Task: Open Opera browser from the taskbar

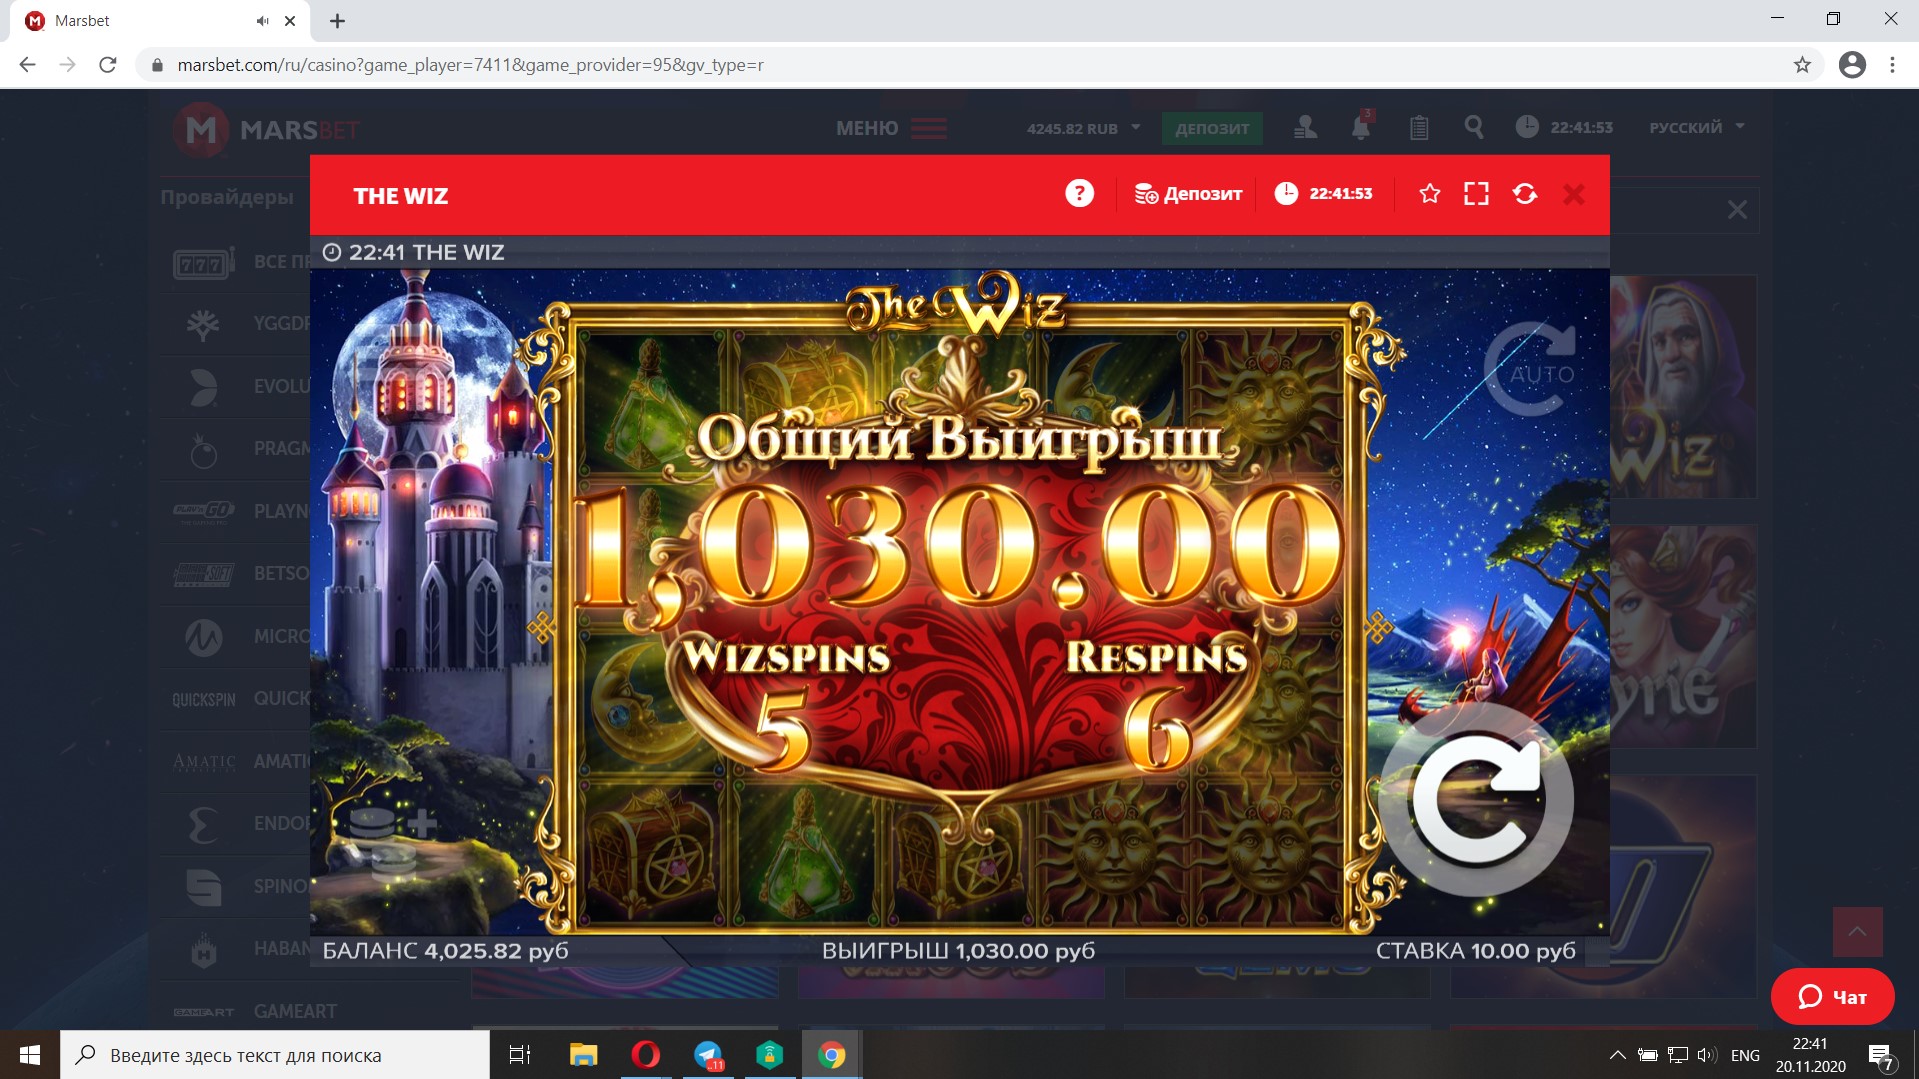Action: pyautogui.click(x=646, y=1055)
